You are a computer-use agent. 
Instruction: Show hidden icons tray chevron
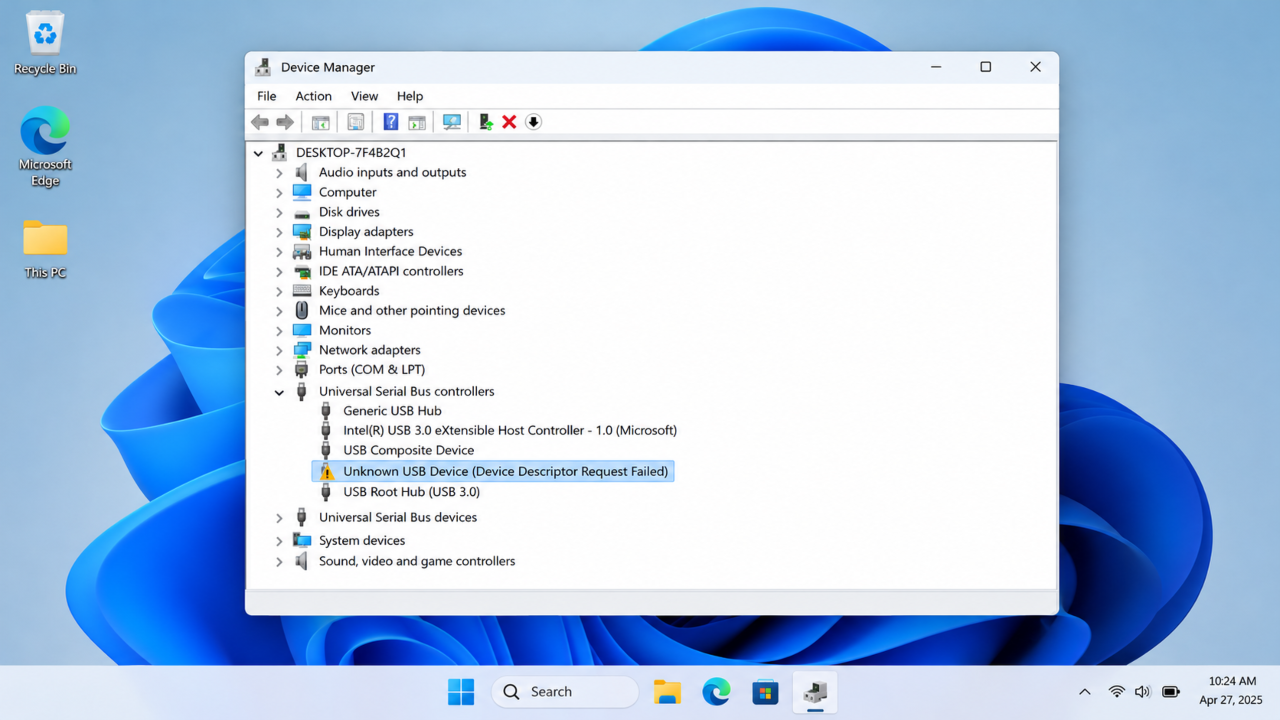1085,692
